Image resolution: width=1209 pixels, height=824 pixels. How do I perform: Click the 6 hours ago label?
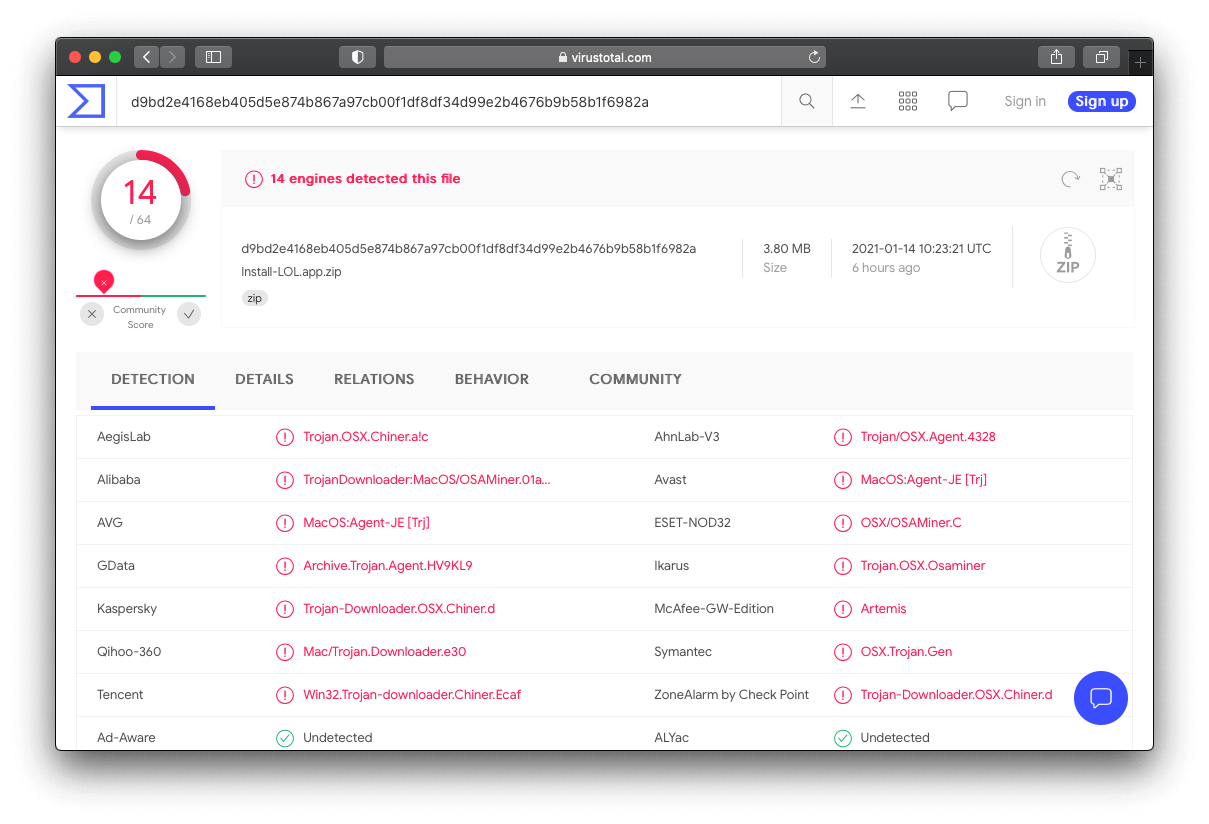(886, 268)
